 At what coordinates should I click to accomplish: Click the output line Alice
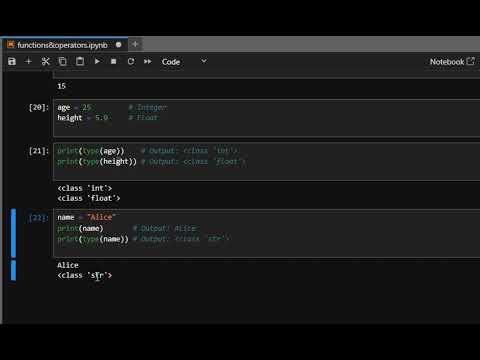coord(68,265)
